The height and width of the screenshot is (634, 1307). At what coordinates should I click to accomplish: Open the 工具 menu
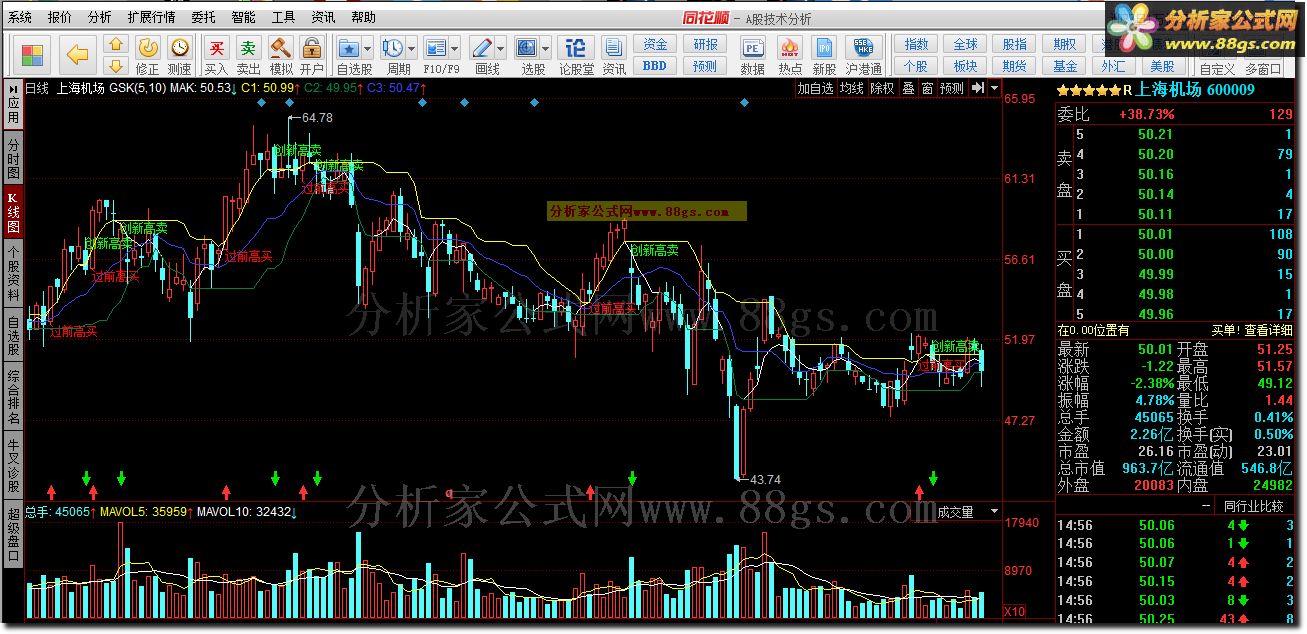point(284,17)
